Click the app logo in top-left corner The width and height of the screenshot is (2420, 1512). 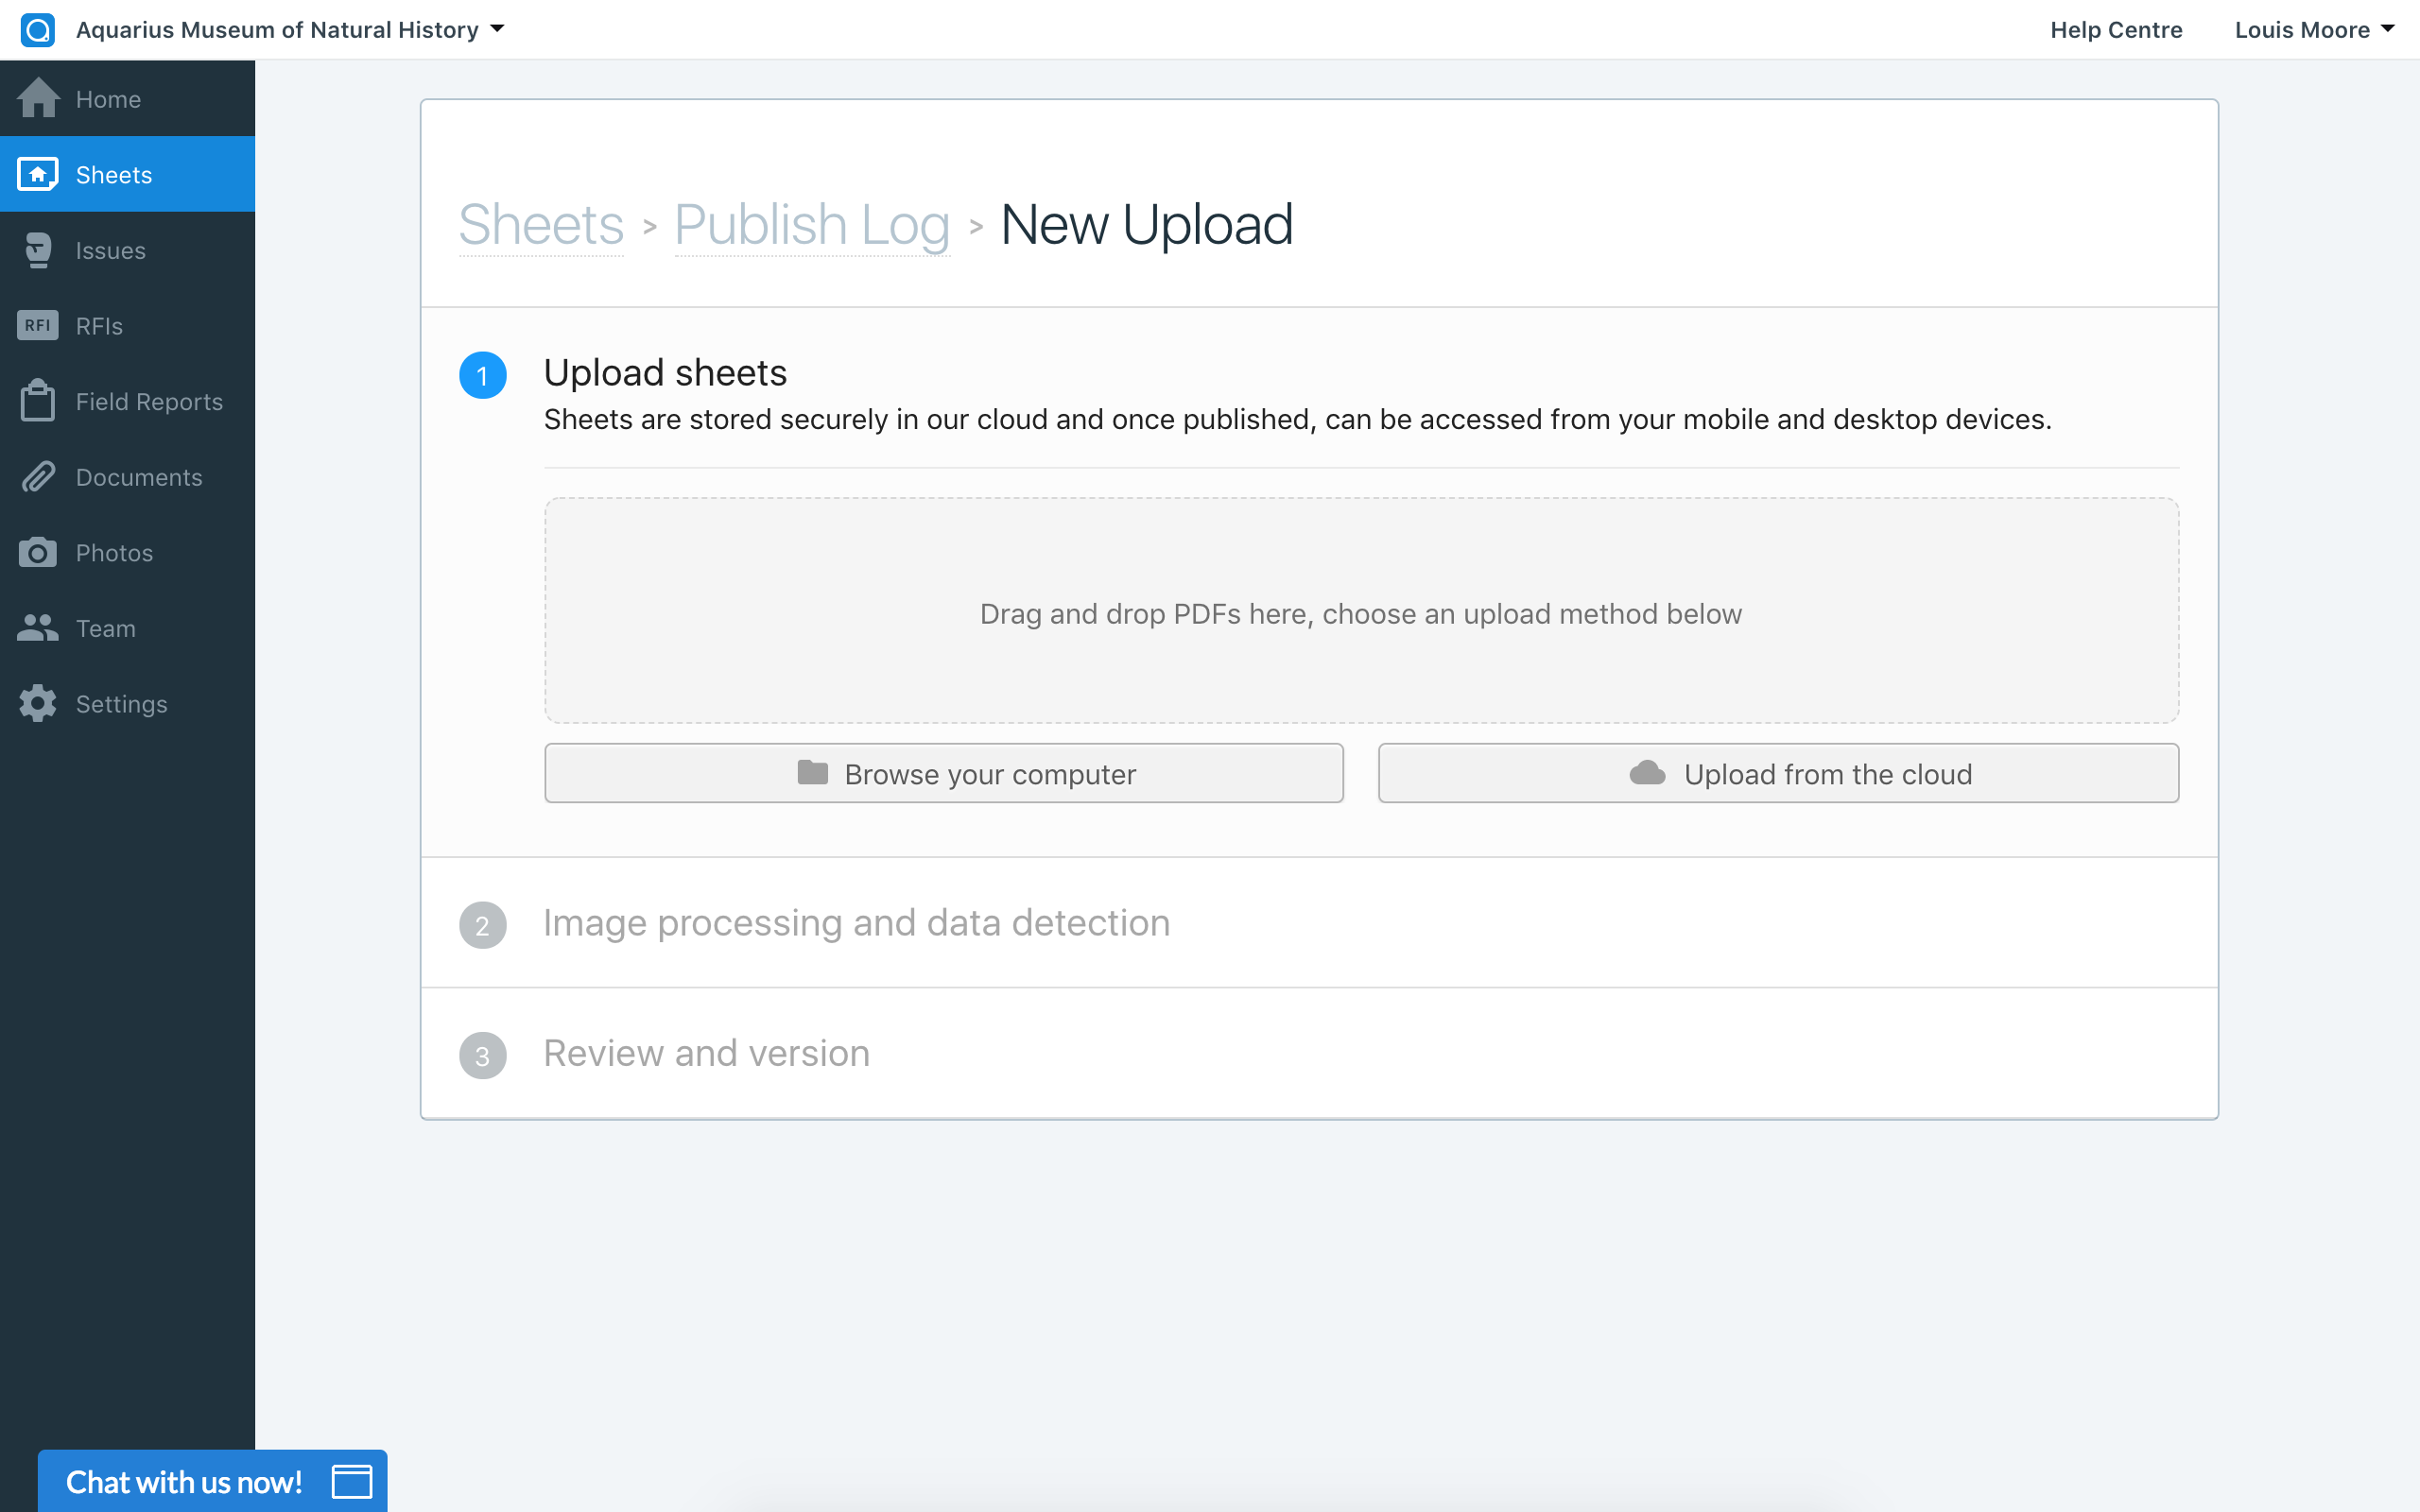point(38,30)
